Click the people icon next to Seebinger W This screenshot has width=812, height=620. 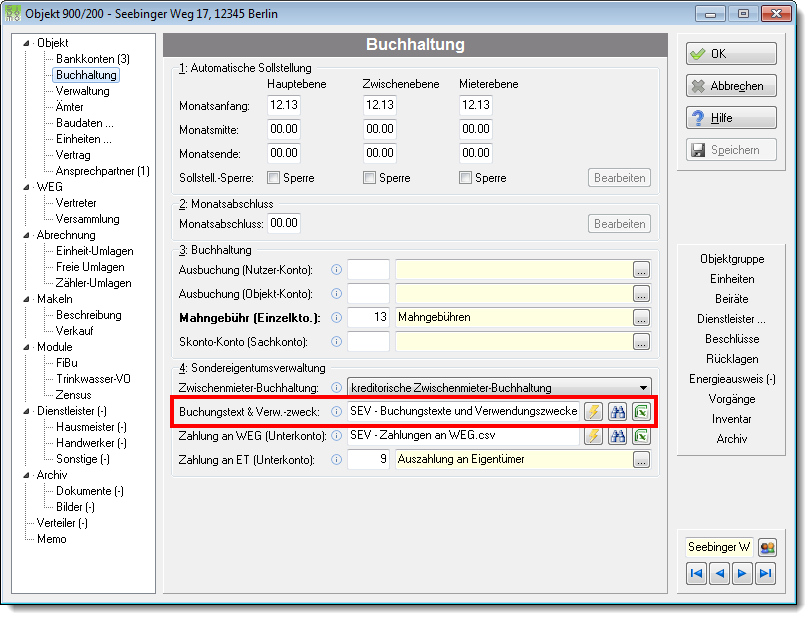[x=767, y=547]
